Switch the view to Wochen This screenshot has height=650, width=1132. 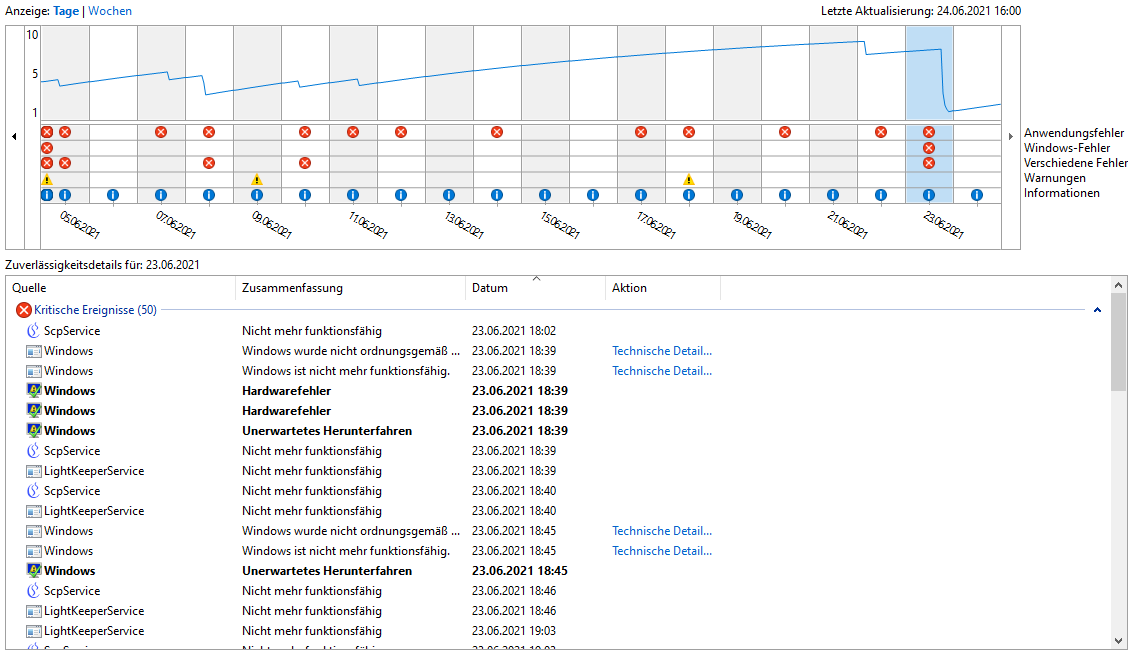[110, 11]
